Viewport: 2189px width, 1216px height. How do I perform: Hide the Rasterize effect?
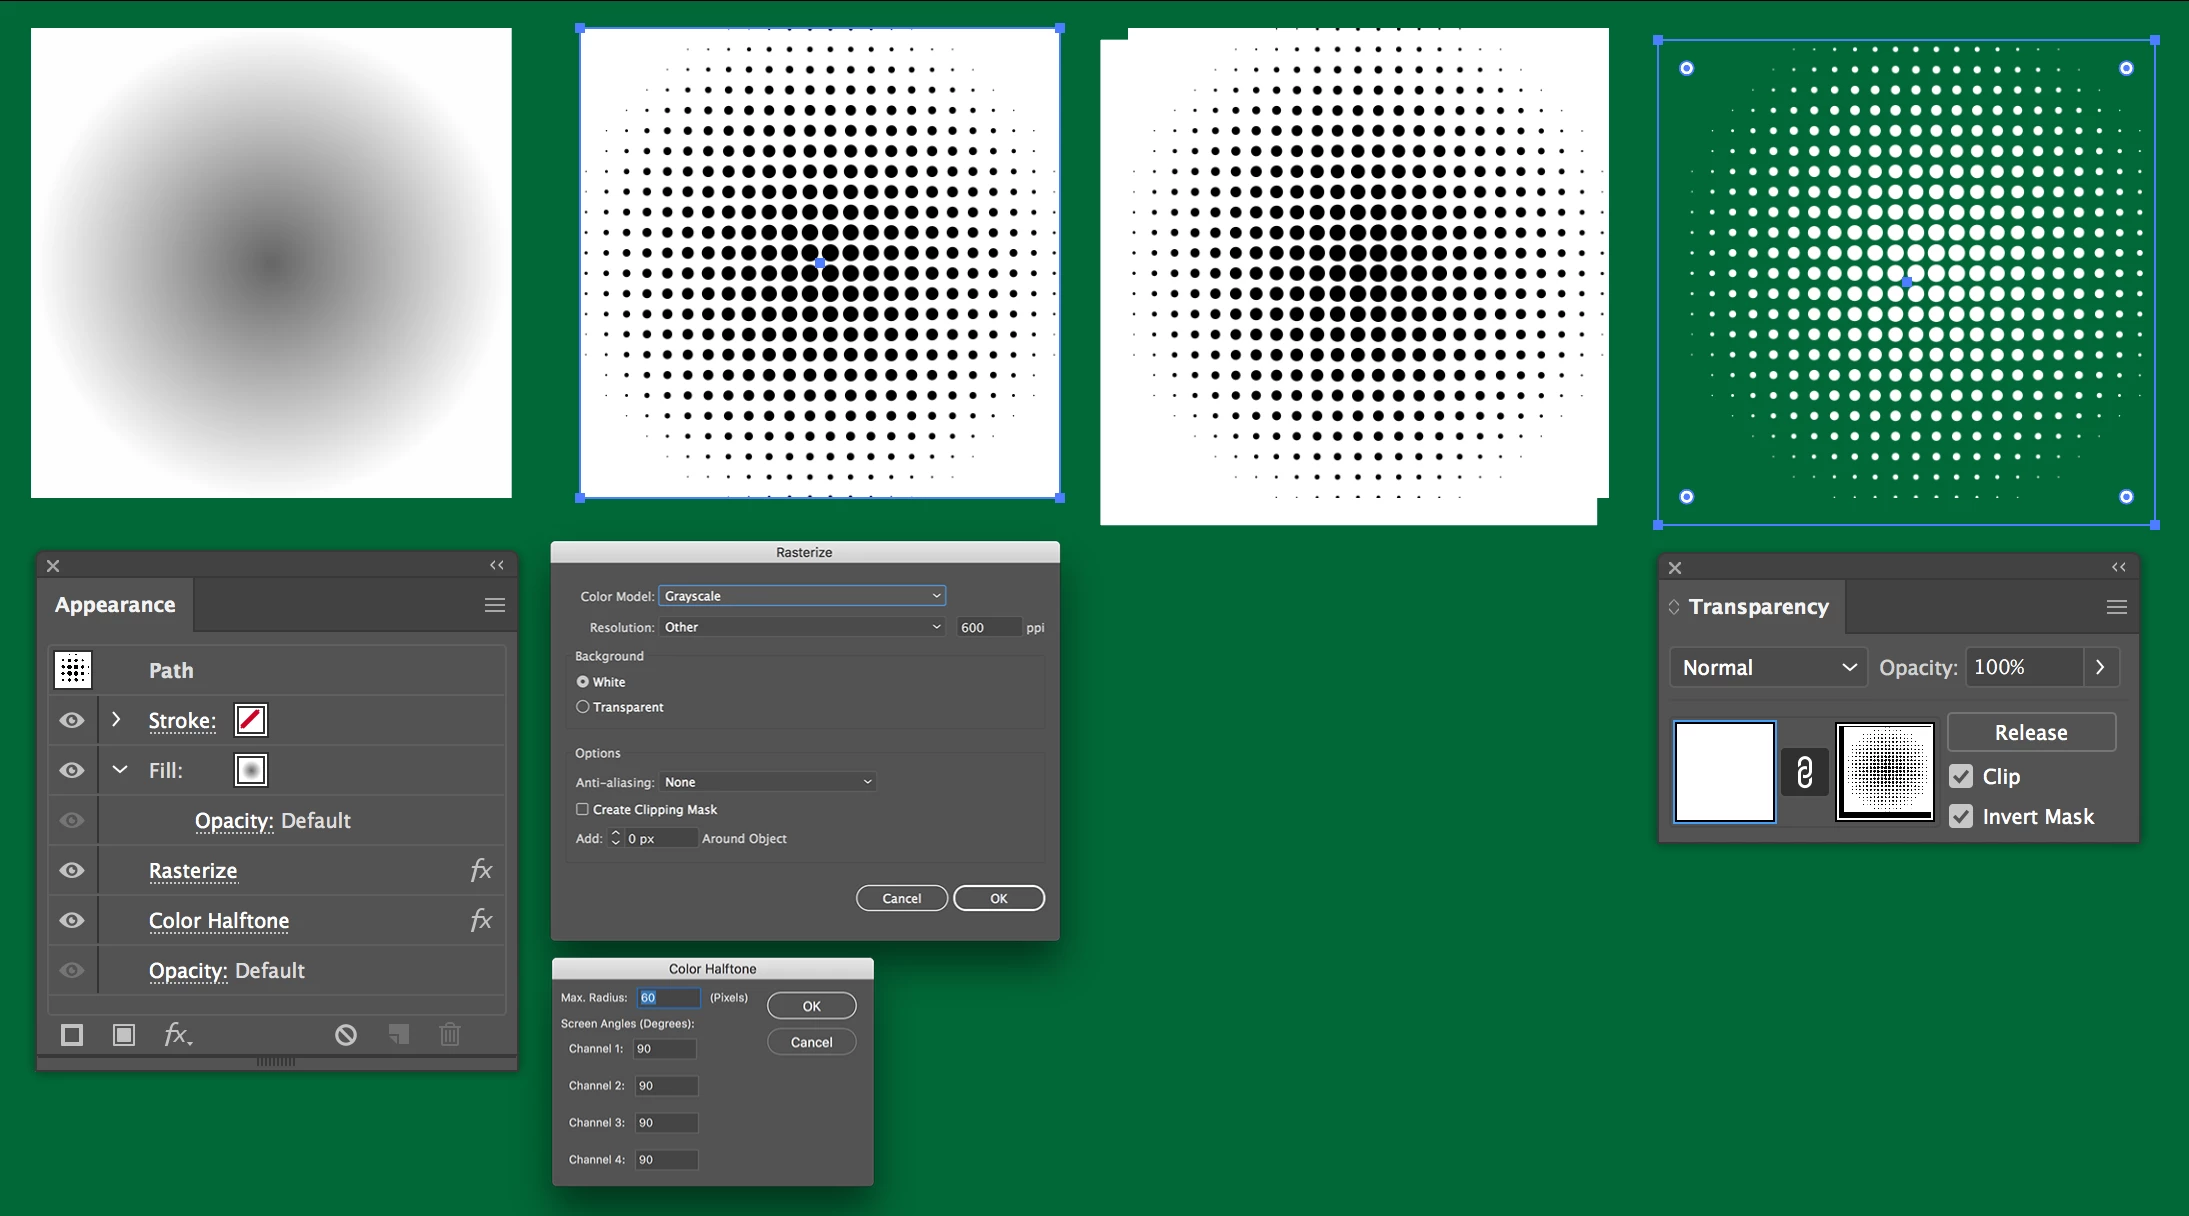click(x=72, y=870)
